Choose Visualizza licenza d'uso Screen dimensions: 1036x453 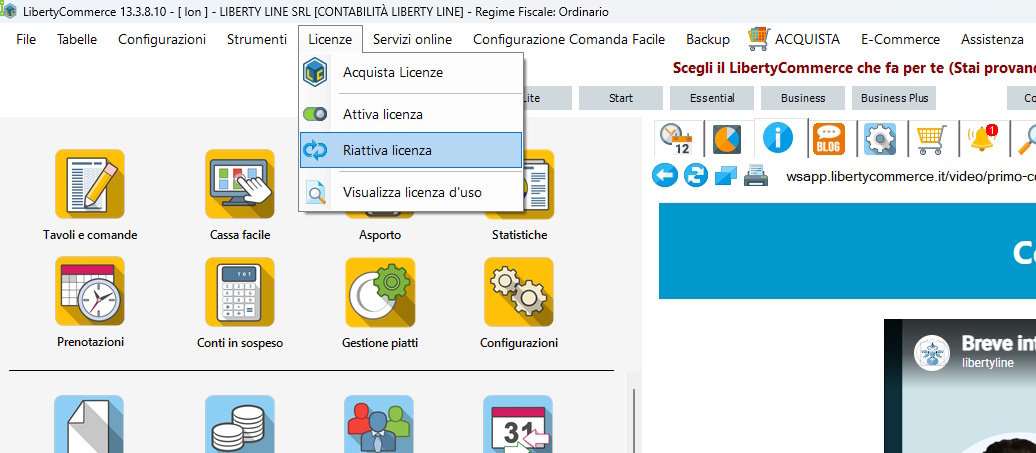tap(410, 193)
